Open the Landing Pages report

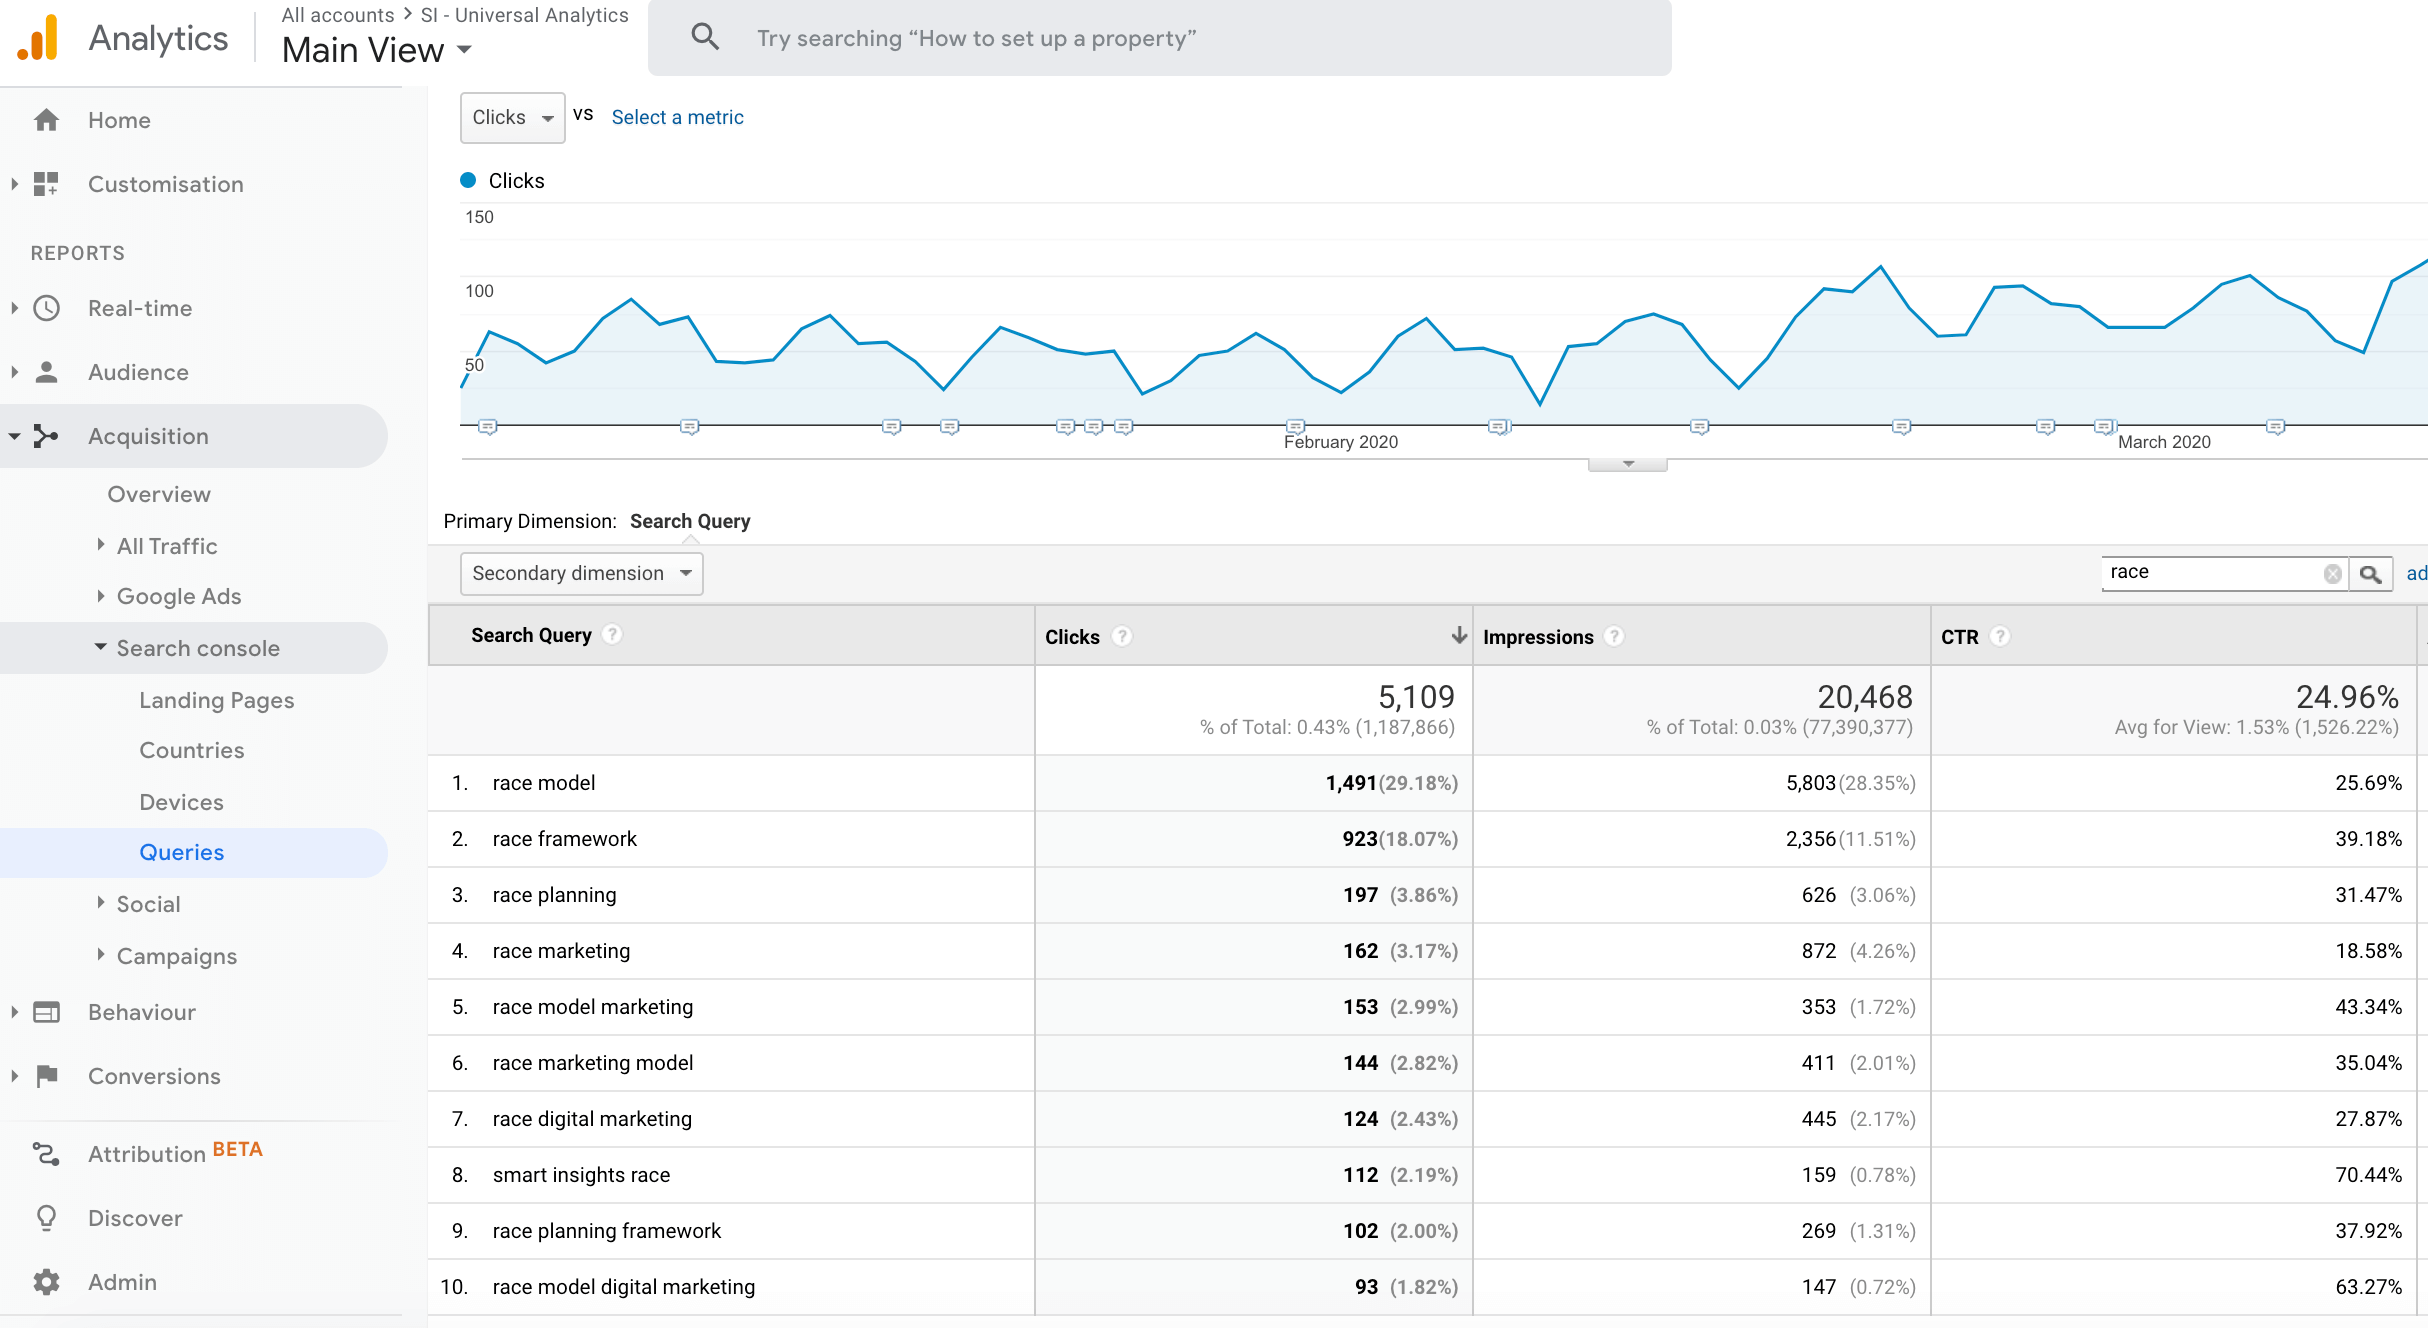(x=216, y=700)
